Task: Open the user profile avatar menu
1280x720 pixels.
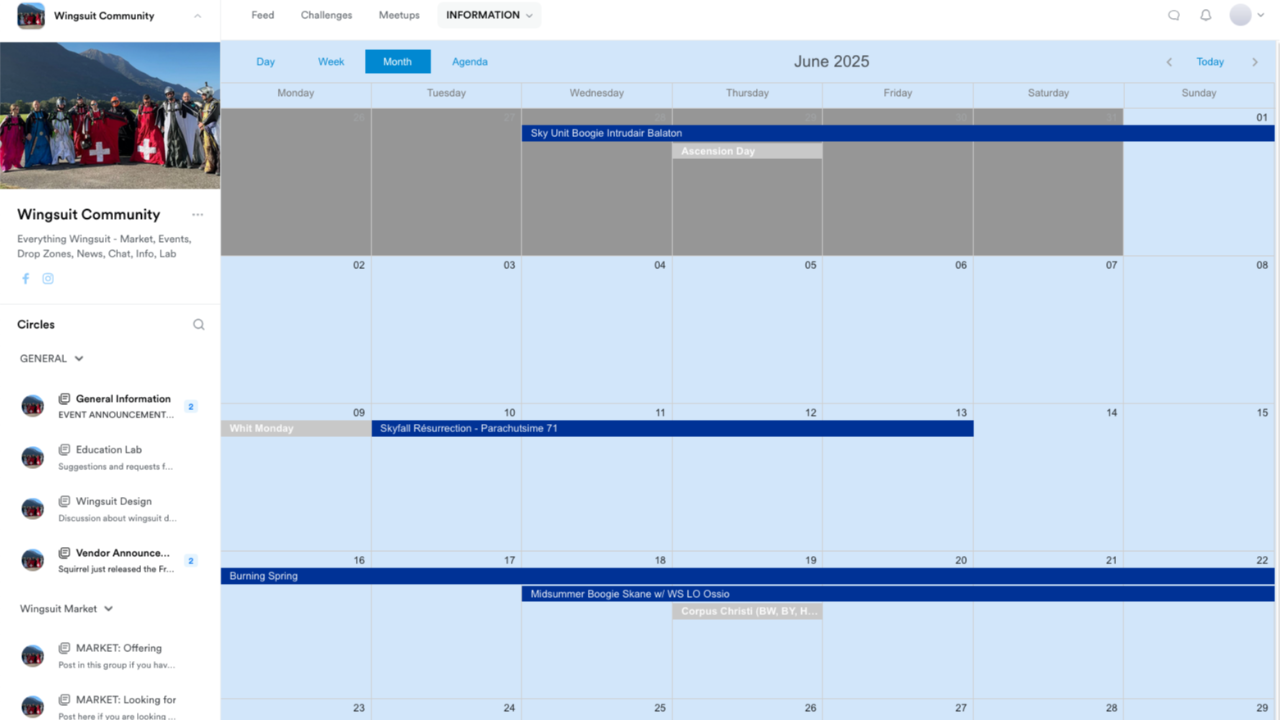Action: point(1245,15)
